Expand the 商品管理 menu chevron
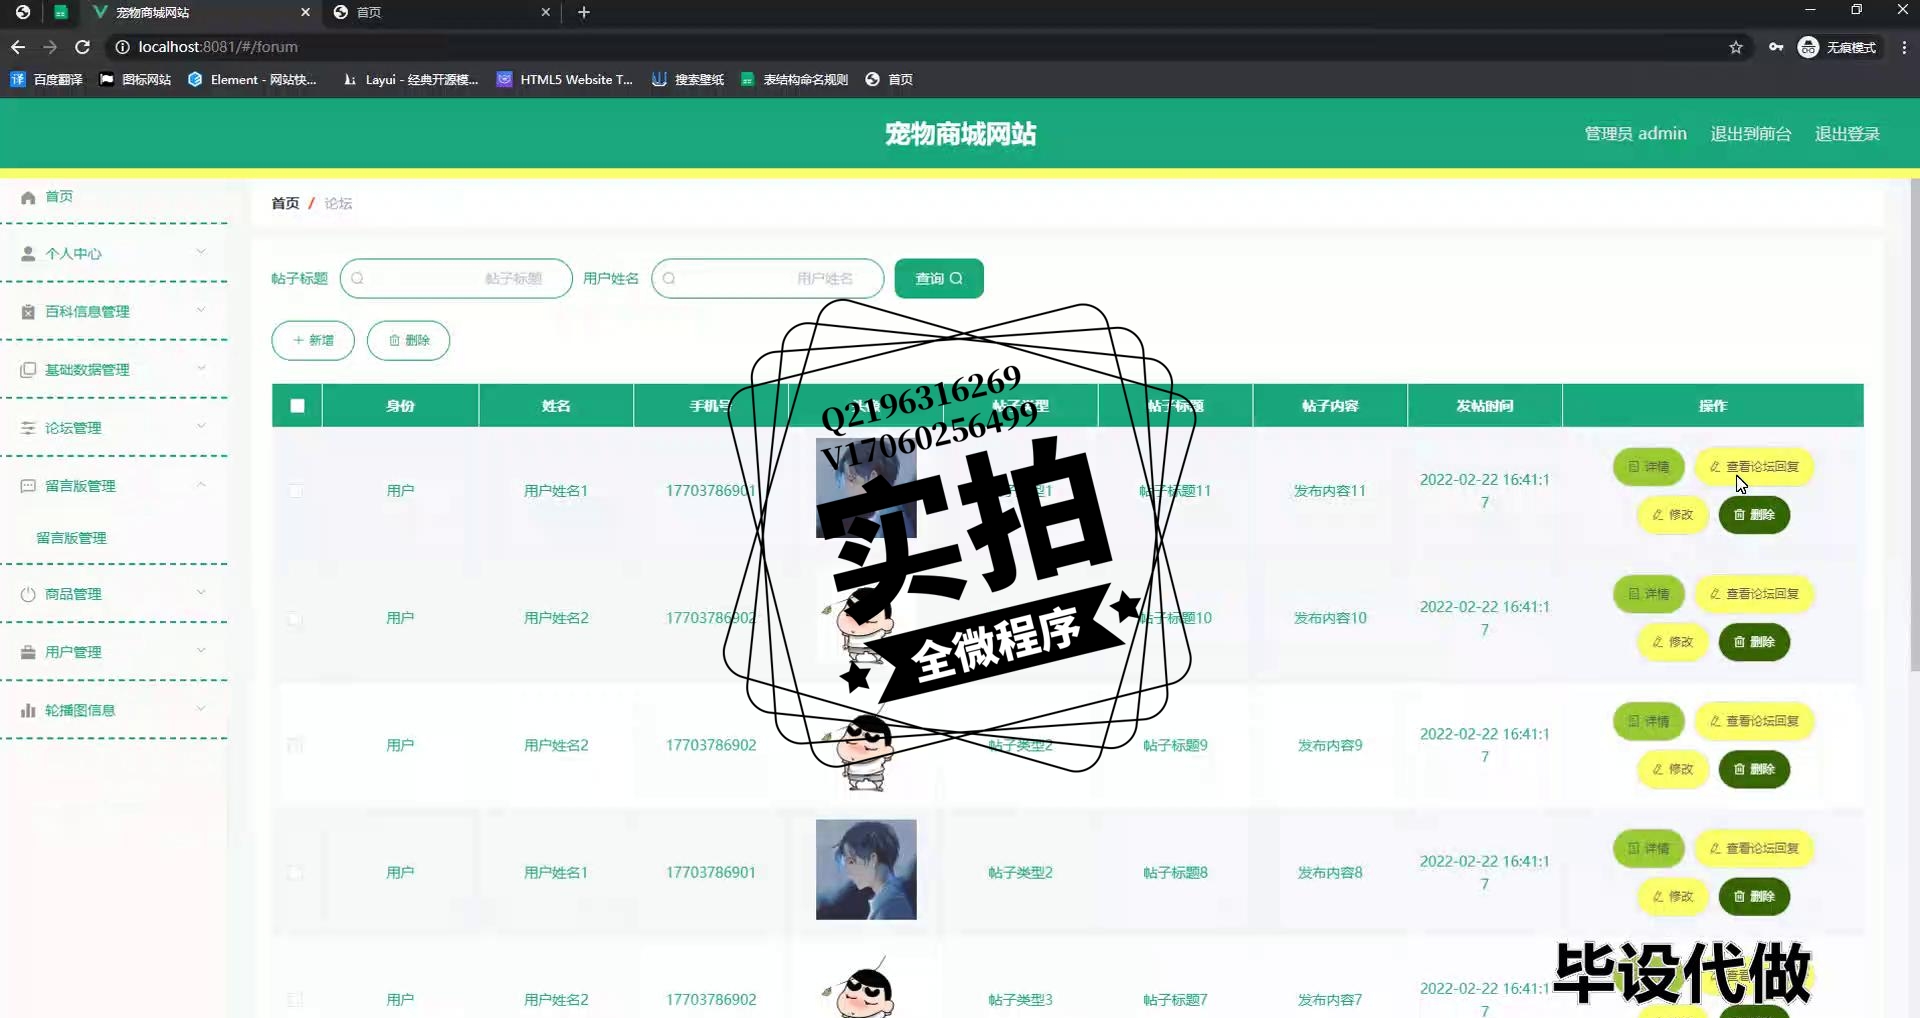The height and width of the screenshot is (1018, 1920). point(201,592)
